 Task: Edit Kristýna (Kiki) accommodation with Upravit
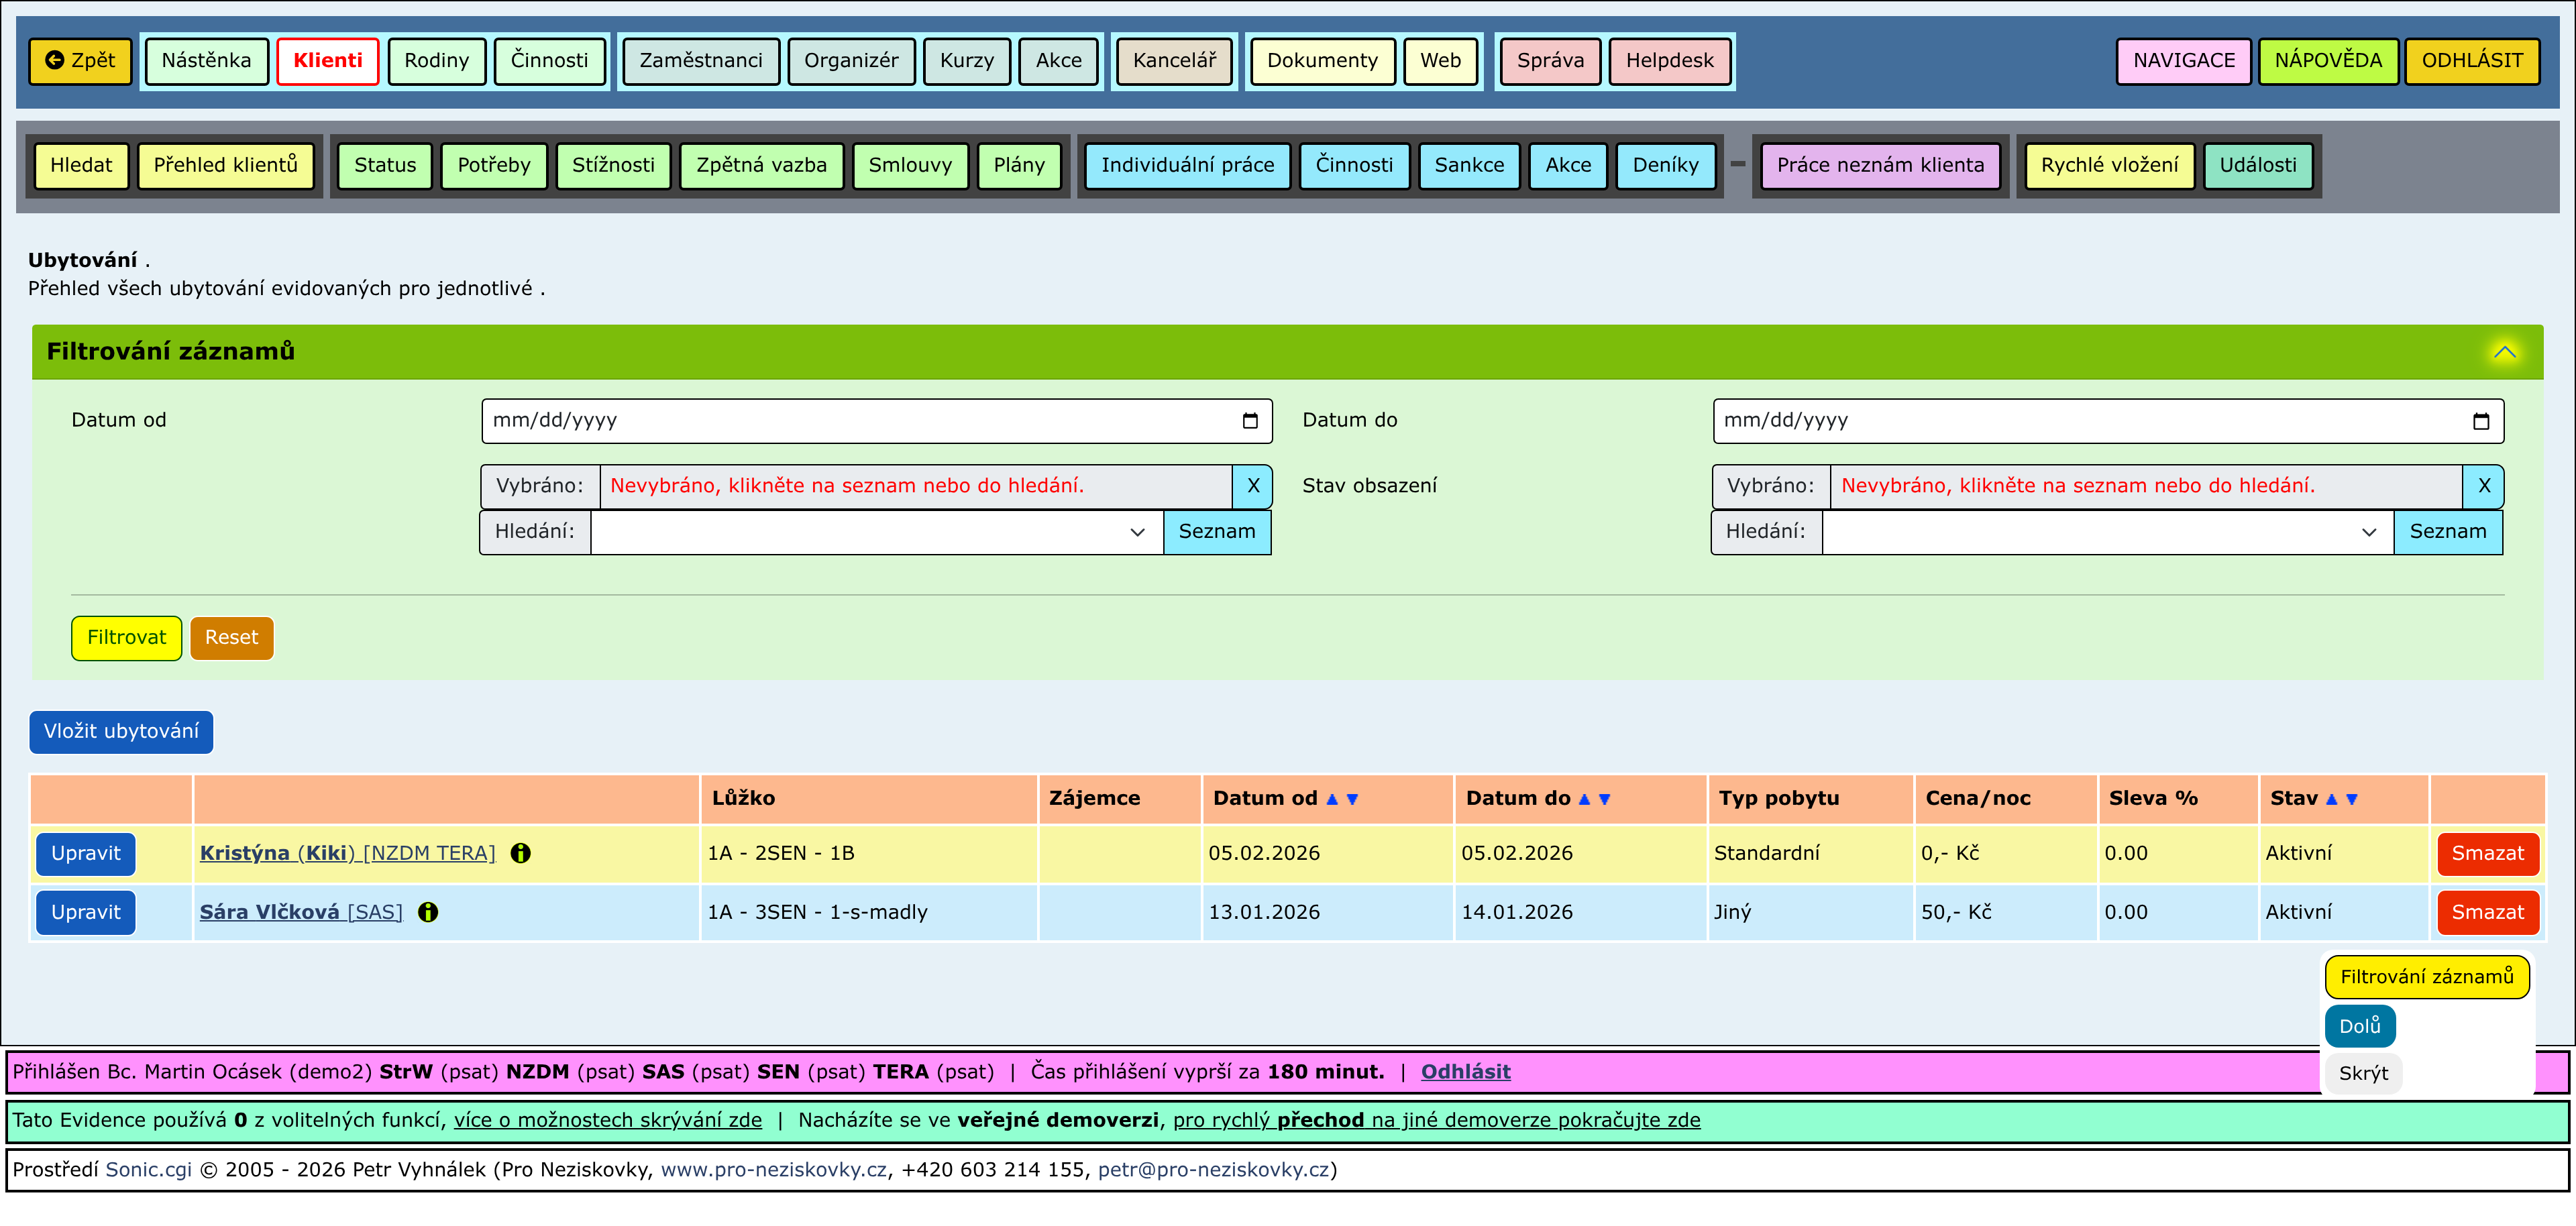tap(86, 854)
